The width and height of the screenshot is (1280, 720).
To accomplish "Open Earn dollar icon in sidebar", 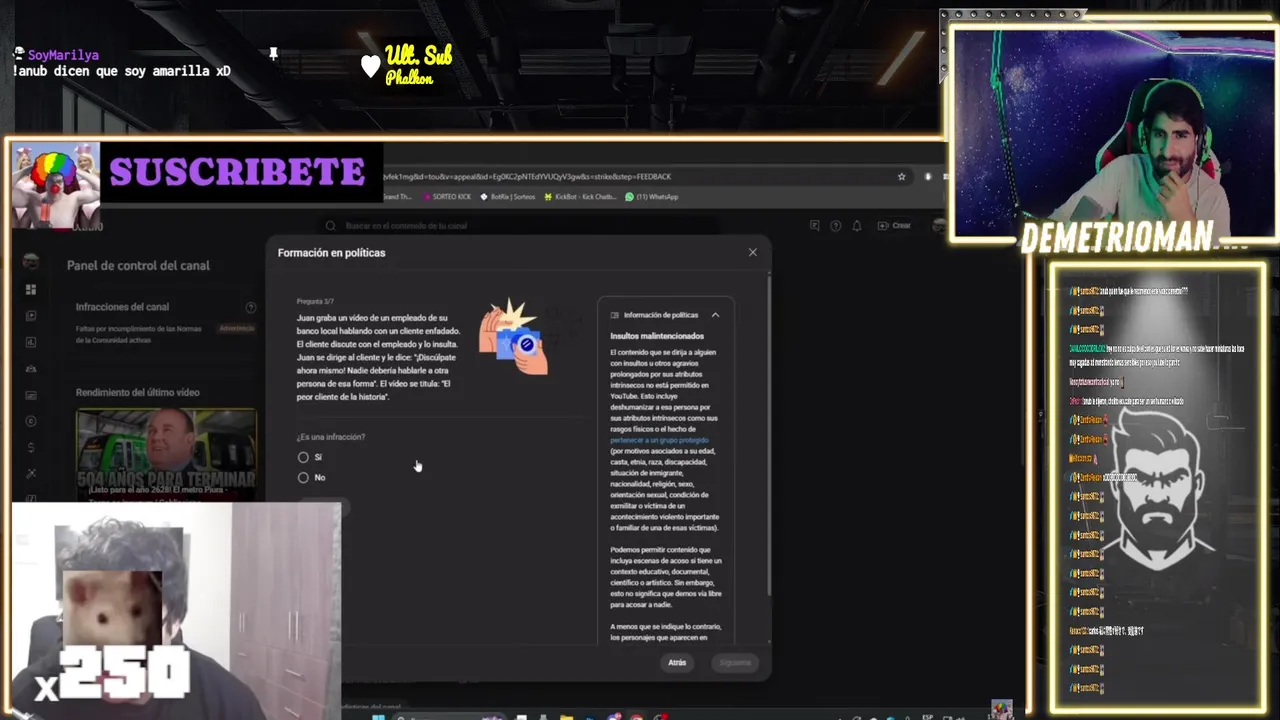I will tap(31, 447).
